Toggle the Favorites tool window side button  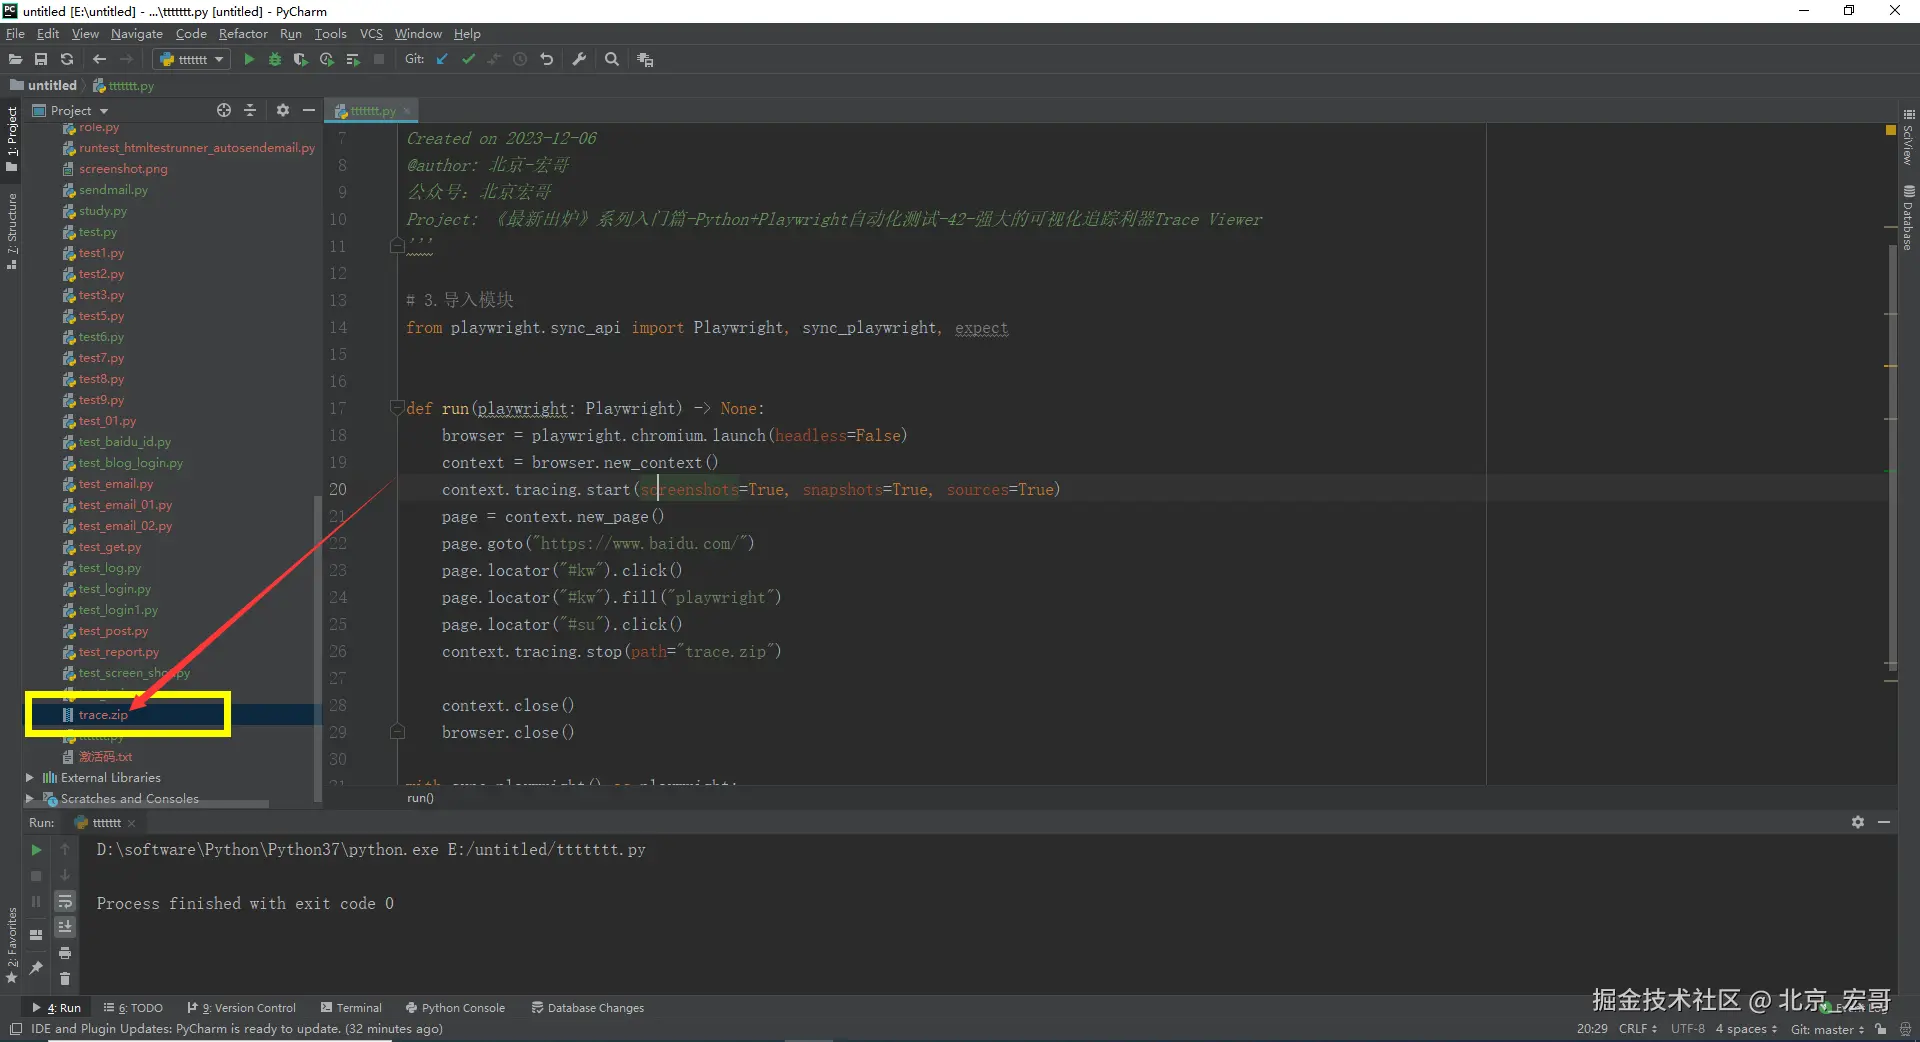pyautogui.click(x=12, y=945)
